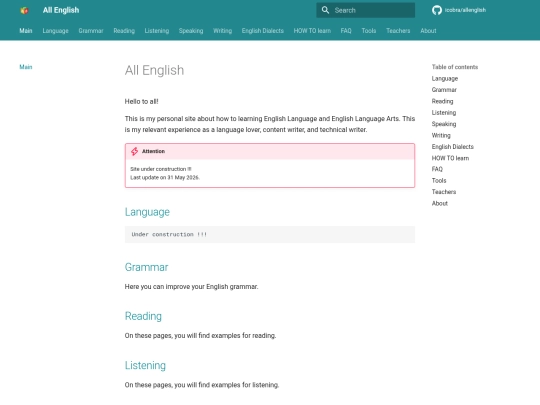This screenshot has width=540, height=405.
Task: Click 'Here you can improve your English grammar' text
Action: click(191, 287)
